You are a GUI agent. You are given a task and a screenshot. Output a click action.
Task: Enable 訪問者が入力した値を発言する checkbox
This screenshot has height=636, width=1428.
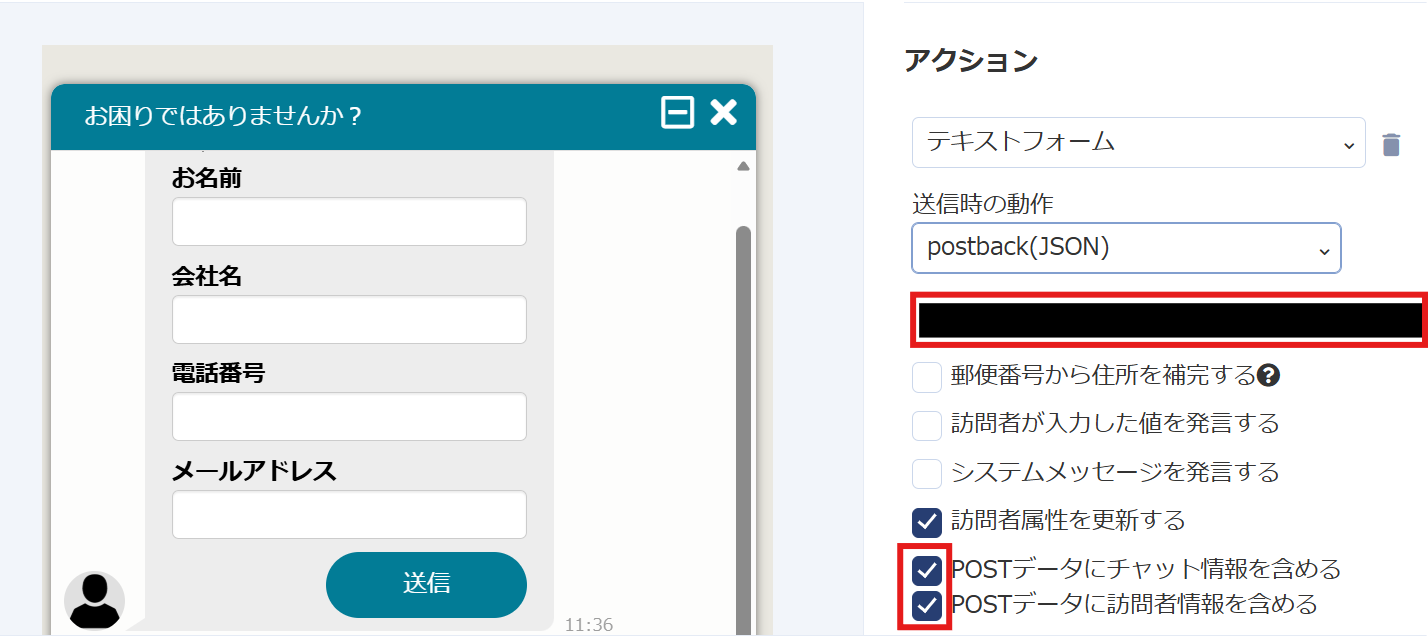click(x=927, y=425)
